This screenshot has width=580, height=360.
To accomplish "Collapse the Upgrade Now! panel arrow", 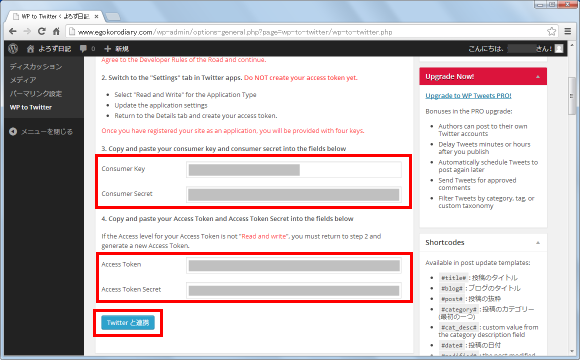I will click(x=538, y=77).
